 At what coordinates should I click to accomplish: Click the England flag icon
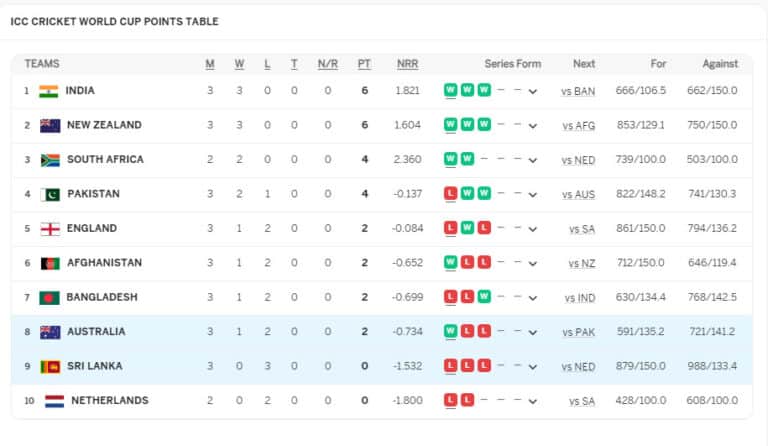50,229
